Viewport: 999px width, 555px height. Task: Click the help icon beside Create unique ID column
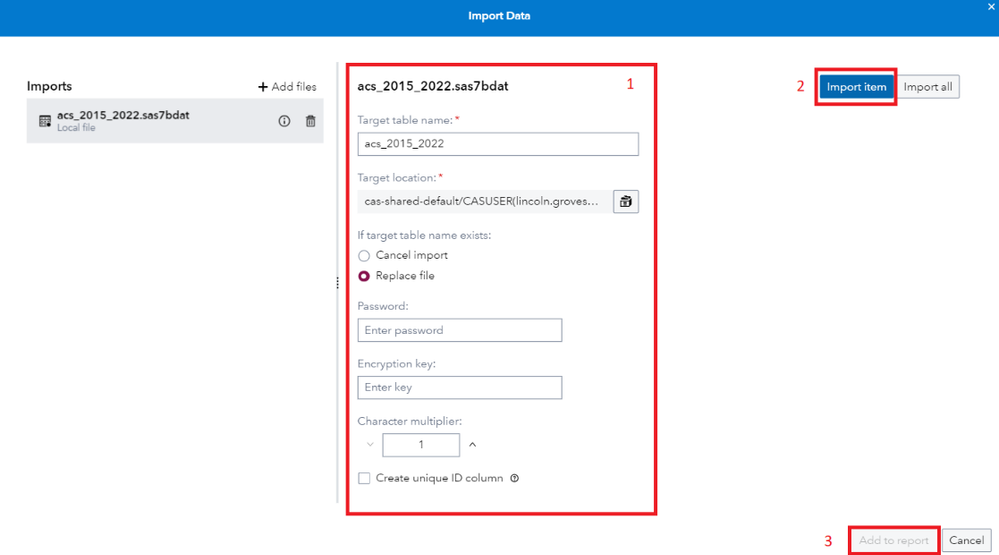point(514,478)
